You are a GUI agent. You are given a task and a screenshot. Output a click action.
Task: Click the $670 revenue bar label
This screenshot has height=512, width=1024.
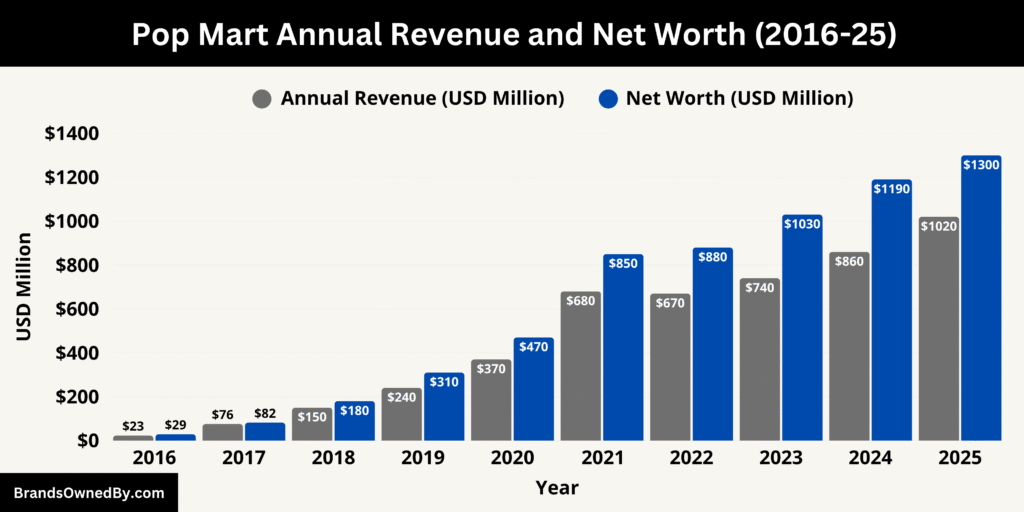671,304
